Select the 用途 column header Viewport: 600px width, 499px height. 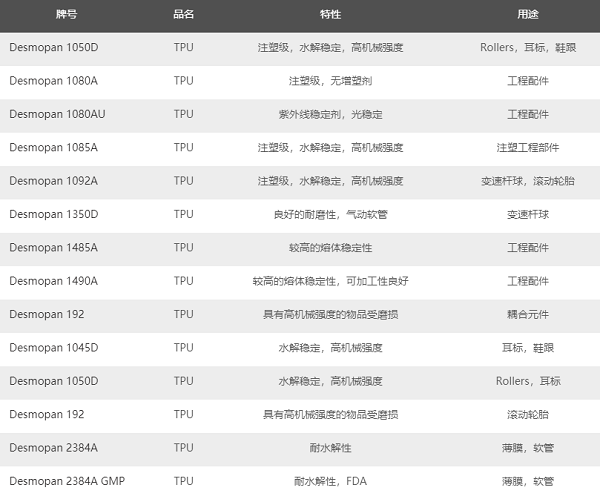[x=528, y=16]
